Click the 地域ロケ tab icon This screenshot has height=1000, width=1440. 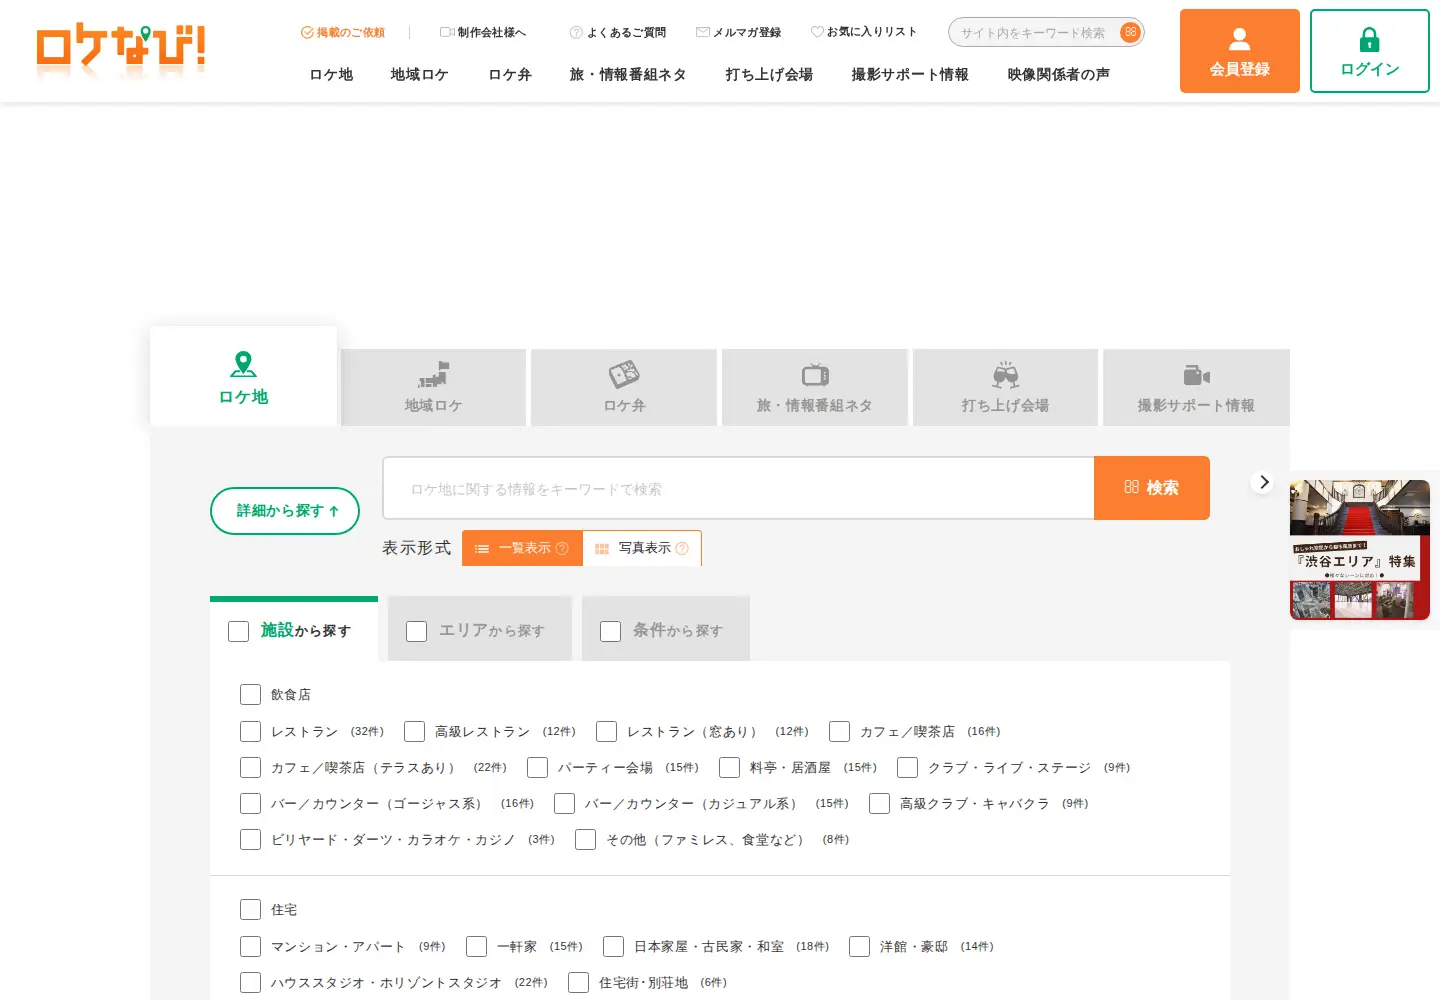pos(433,375)
